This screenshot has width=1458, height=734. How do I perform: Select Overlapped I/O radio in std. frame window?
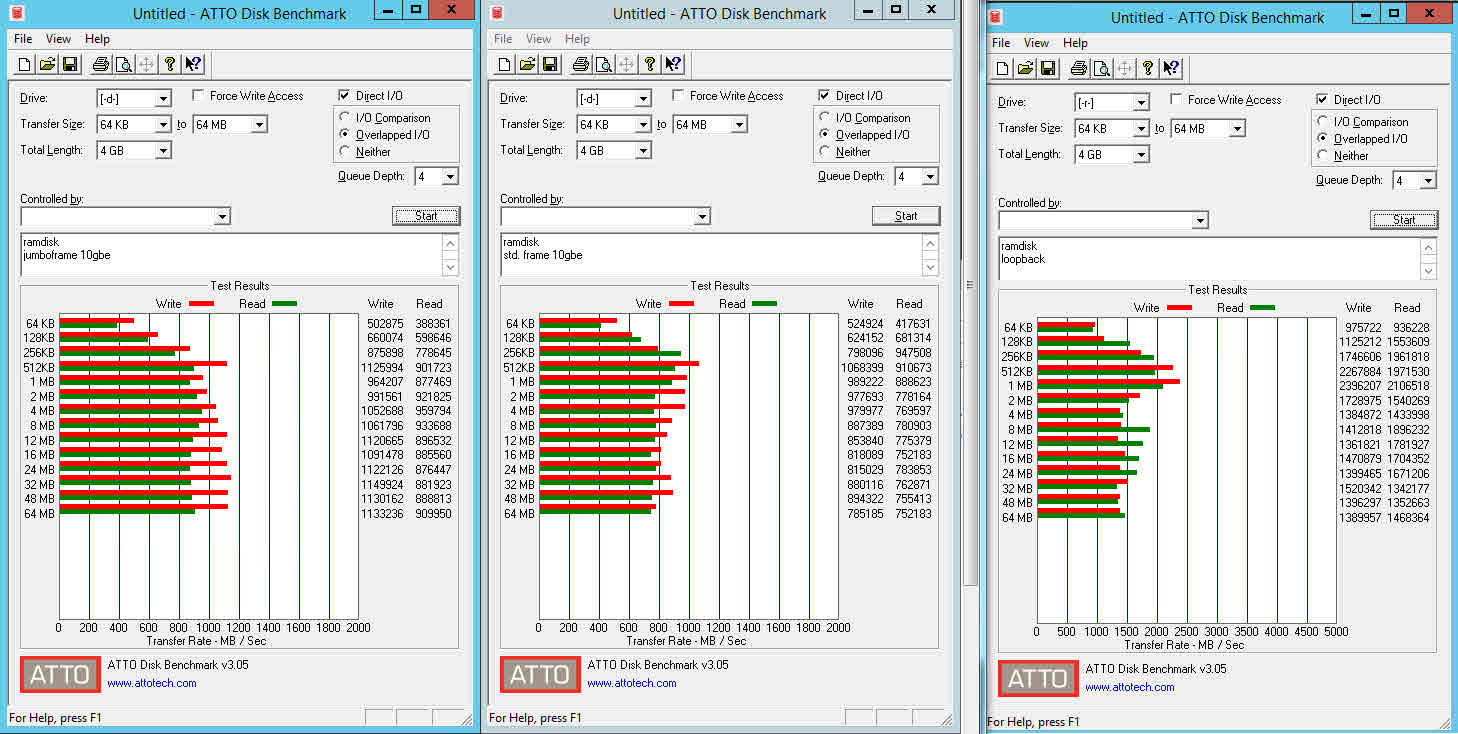(825, 135)
